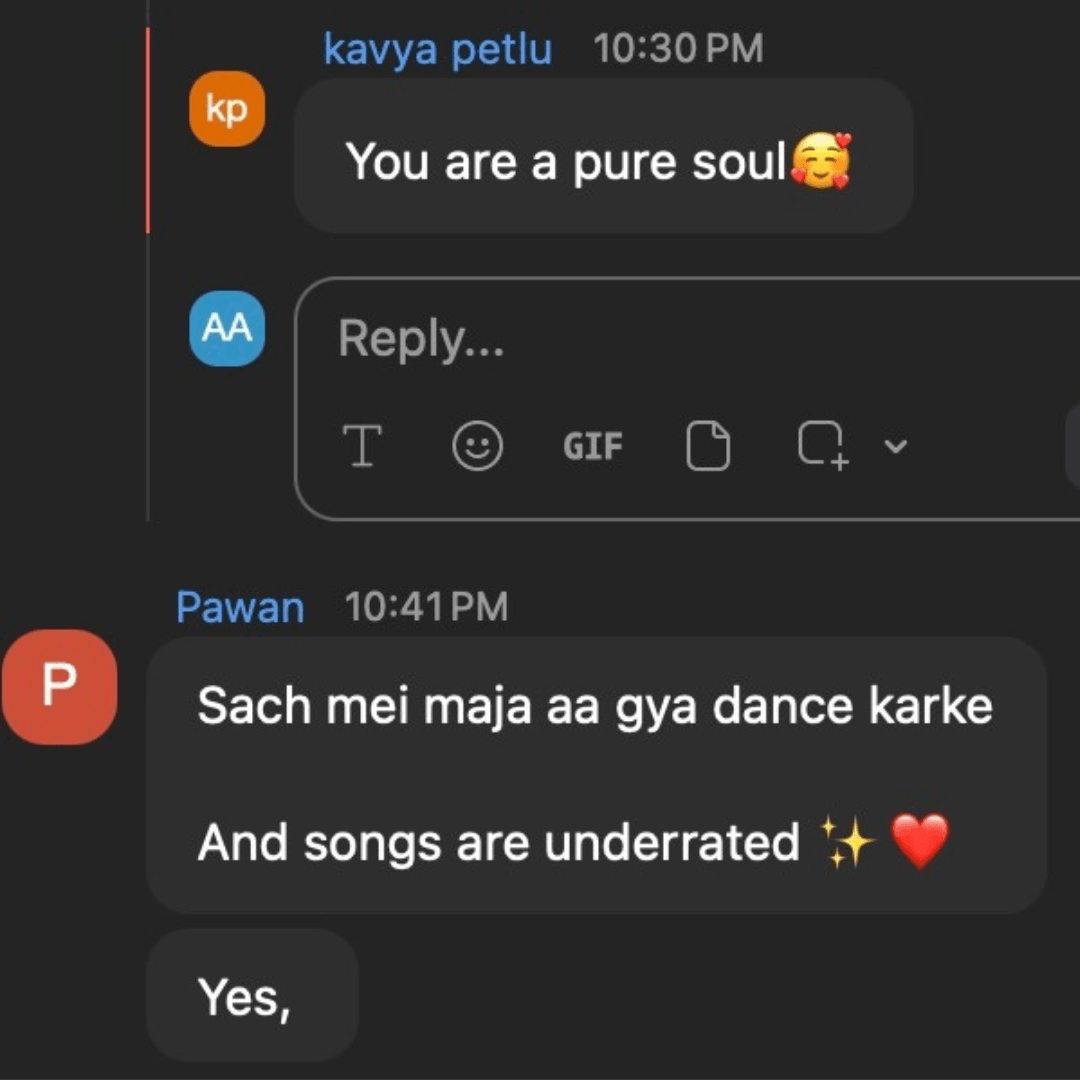Open text formatting options in reply box
The width and height of the screenshot is (1080, 1080).
[362, 445]
